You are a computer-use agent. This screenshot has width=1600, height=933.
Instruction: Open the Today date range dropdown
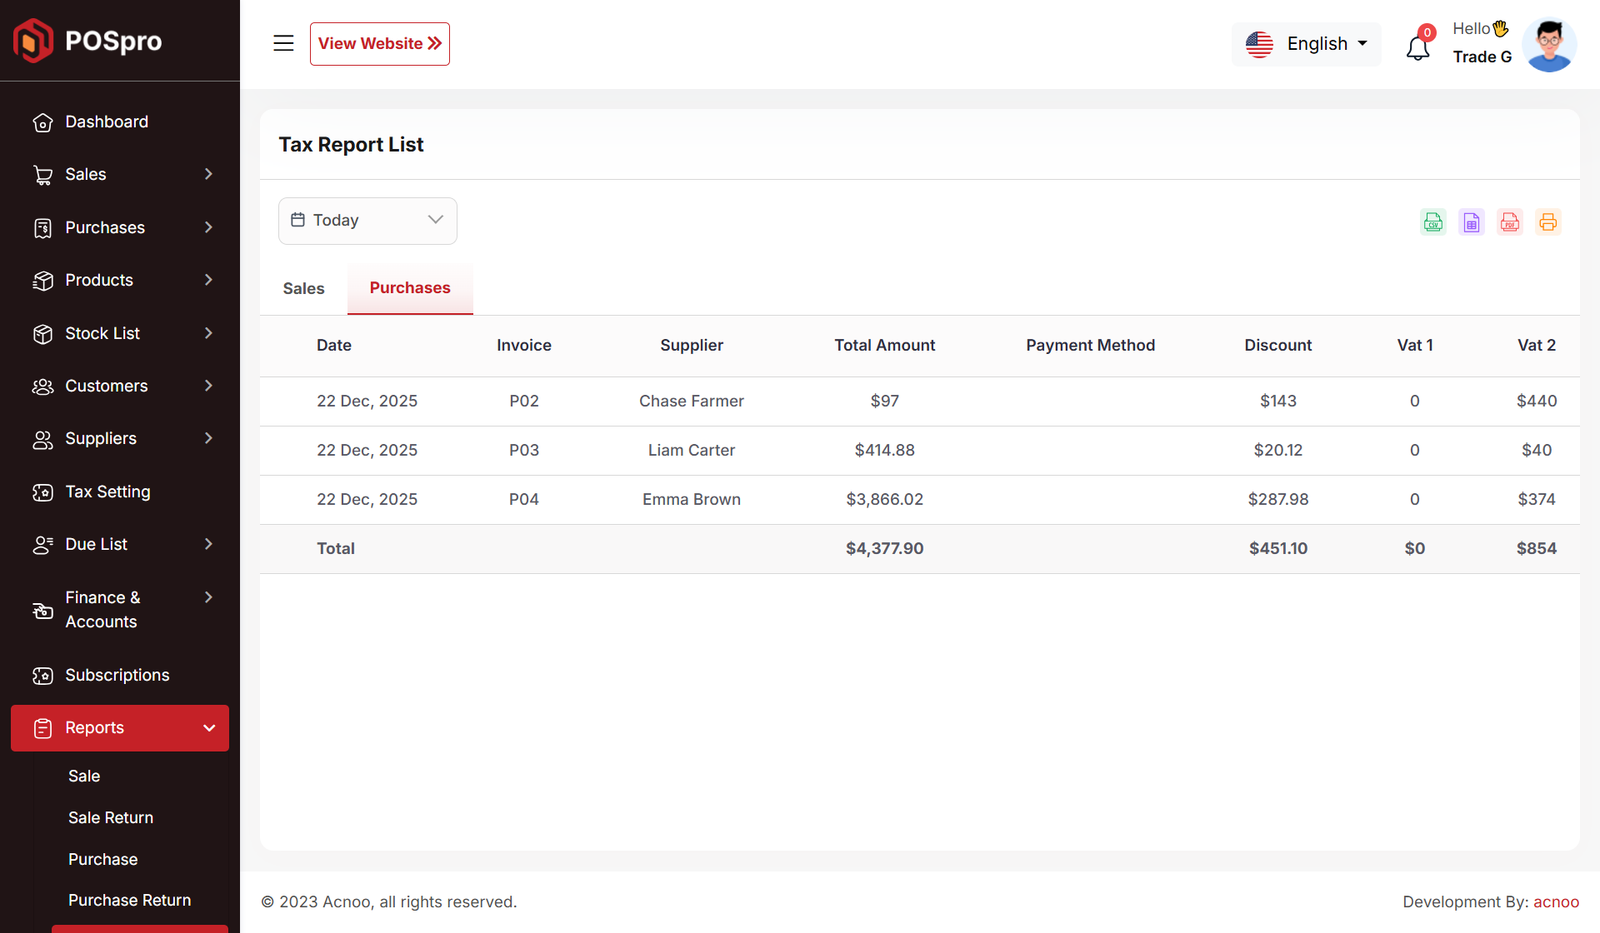click(x=367, y=220)
